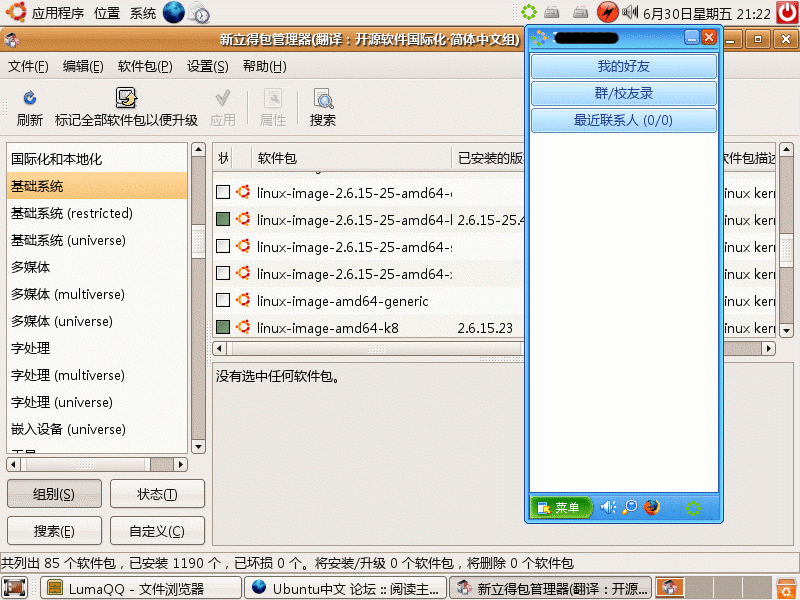Select the 嵌入设备 (universe) category
The image size is (800, 600).
[x=97, y=430]
